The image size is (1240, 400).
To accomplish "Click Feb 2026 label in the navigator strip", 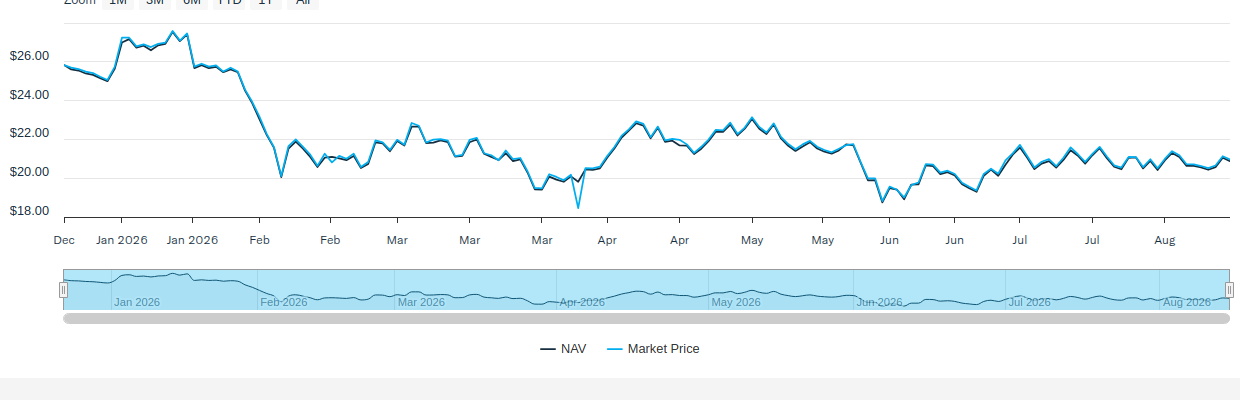I will (x=284, y=302).
